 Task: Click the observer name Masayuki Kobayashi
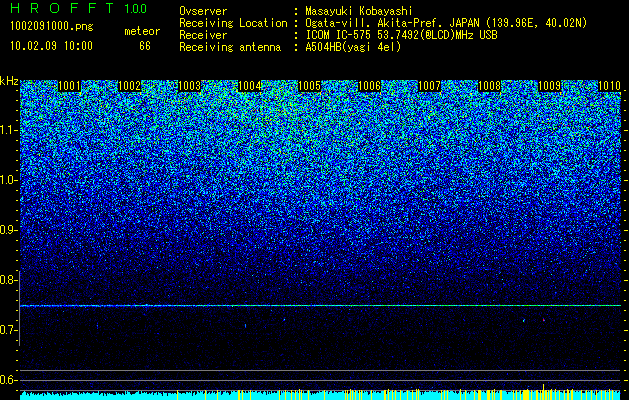[x=359, y=11]
